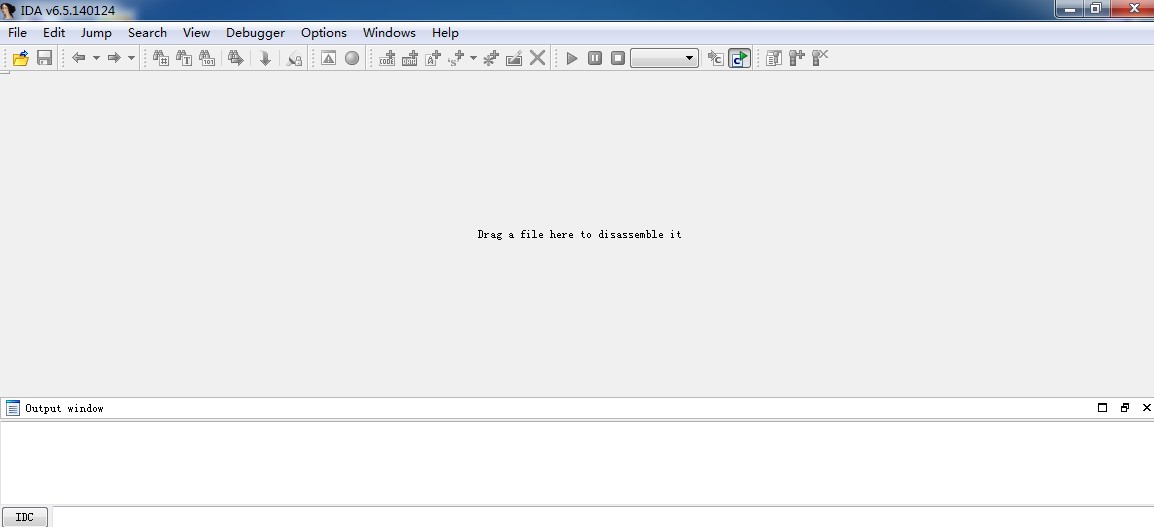Click the IDC button

click(x=24, y=517)
